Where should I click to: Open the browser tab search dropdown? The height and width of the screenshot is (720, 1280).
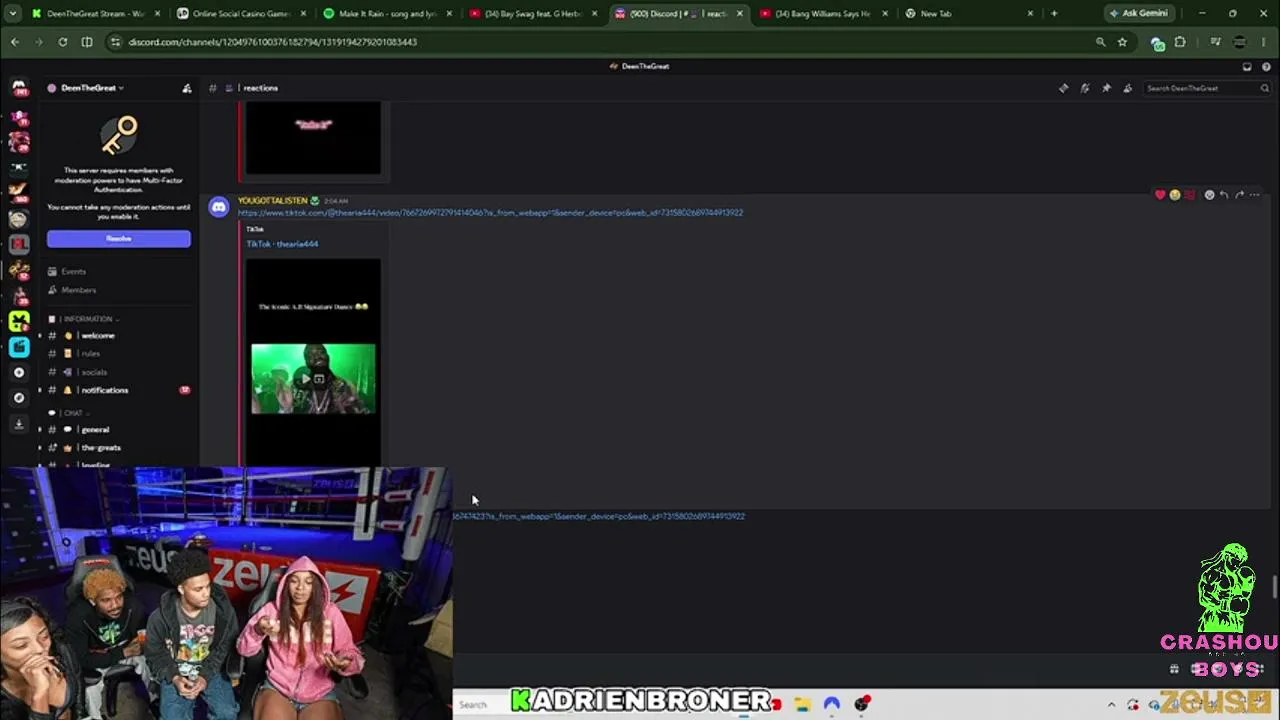pos(15,14)
